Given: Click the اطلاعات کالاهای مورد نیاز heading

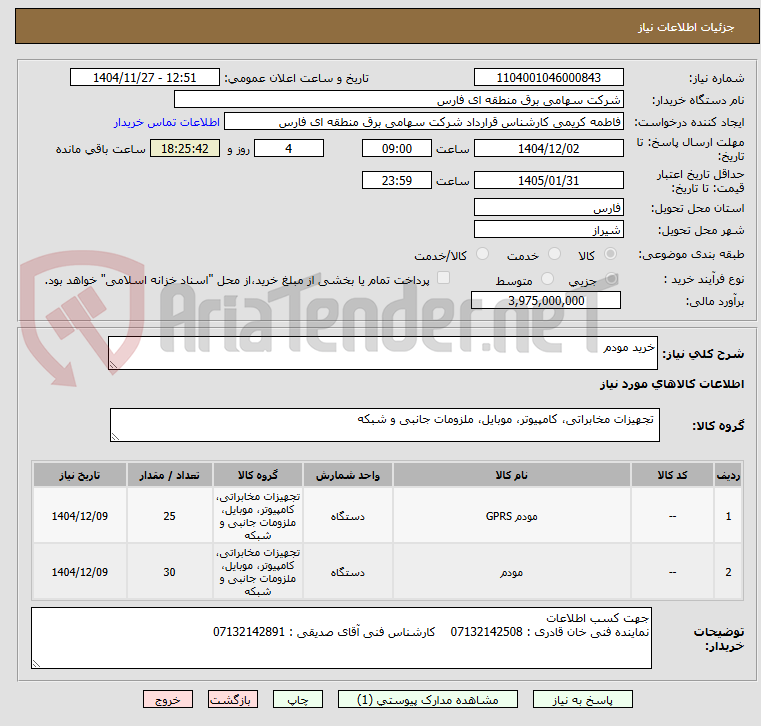Looking at the screenshot, I should [672, 384].
